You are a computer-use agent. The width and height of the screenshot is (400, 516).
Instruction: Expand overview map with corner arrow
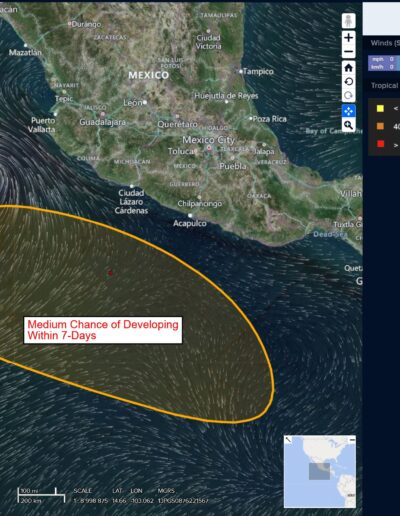pyautogui.click(x=288, y=440)
